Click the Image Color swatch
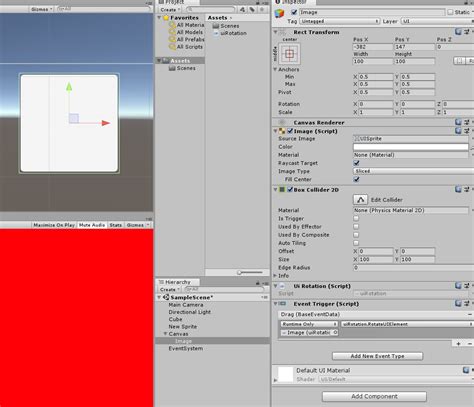This screenshot has width=474, height=407. pos(410,147)
